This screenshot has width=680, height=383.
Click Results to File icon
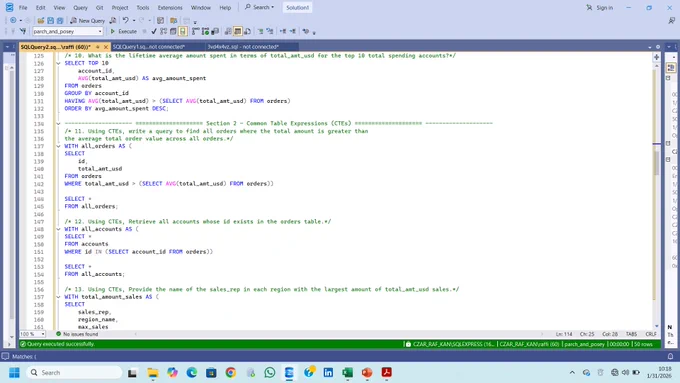pos(247,31)
